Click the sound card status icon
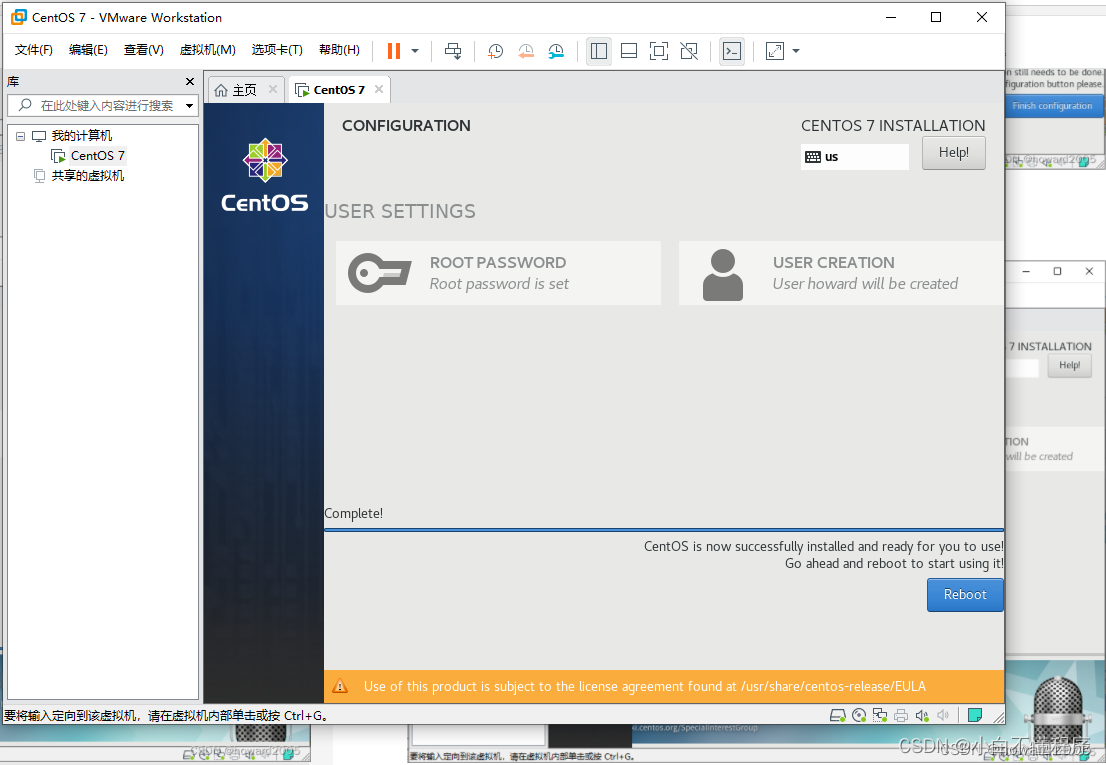 [x=922, y=716]
